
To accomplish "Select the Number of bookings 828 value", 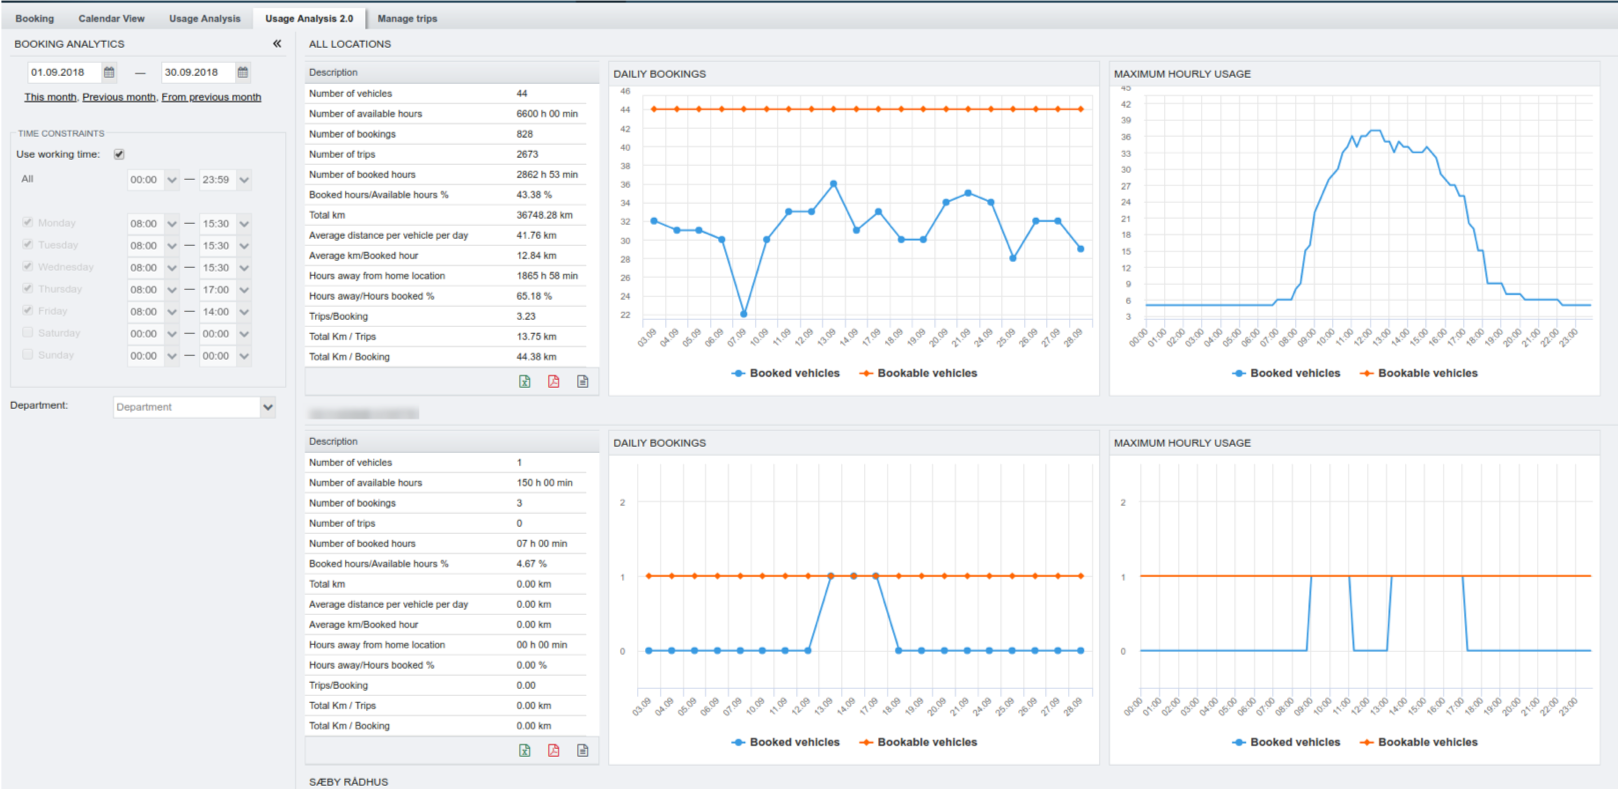I will coord(525,134).
